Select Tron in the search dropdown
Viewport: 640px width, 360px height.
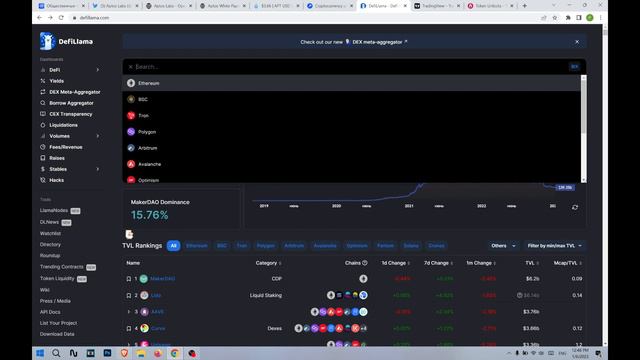pyautogui.click(x=351, y=116)
